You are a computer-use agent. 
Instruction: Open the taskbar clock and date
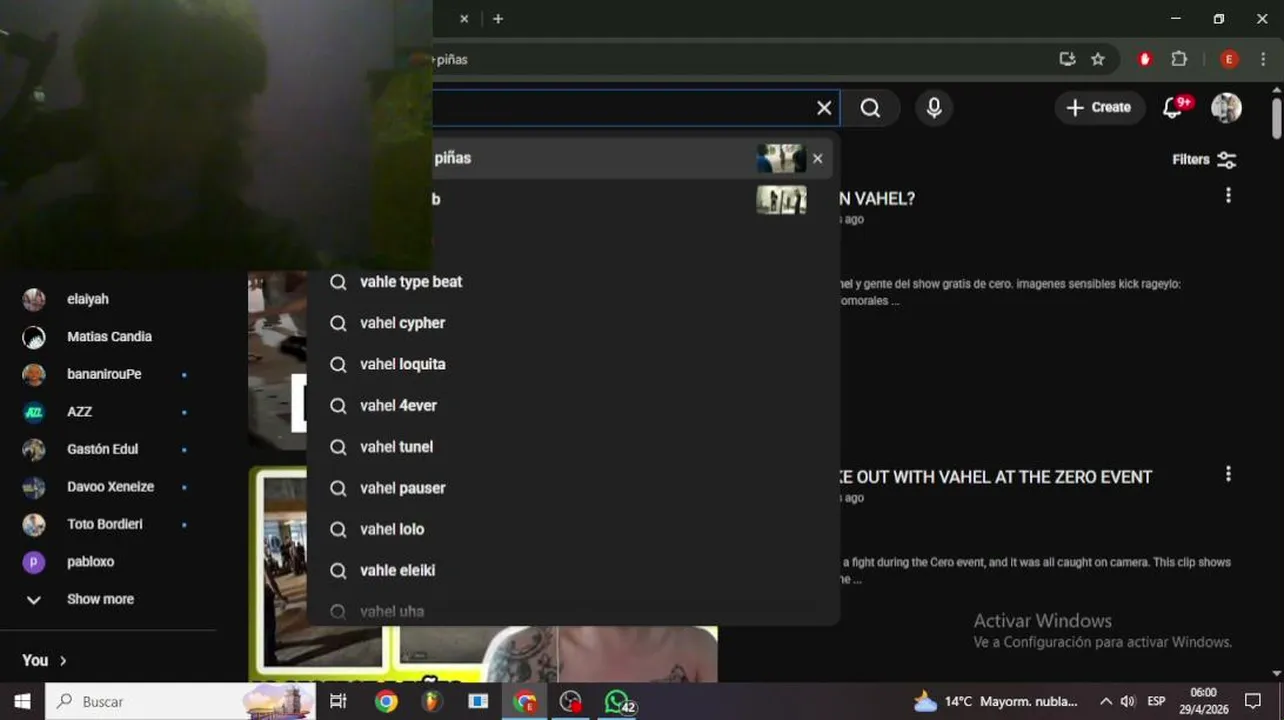1204,701
